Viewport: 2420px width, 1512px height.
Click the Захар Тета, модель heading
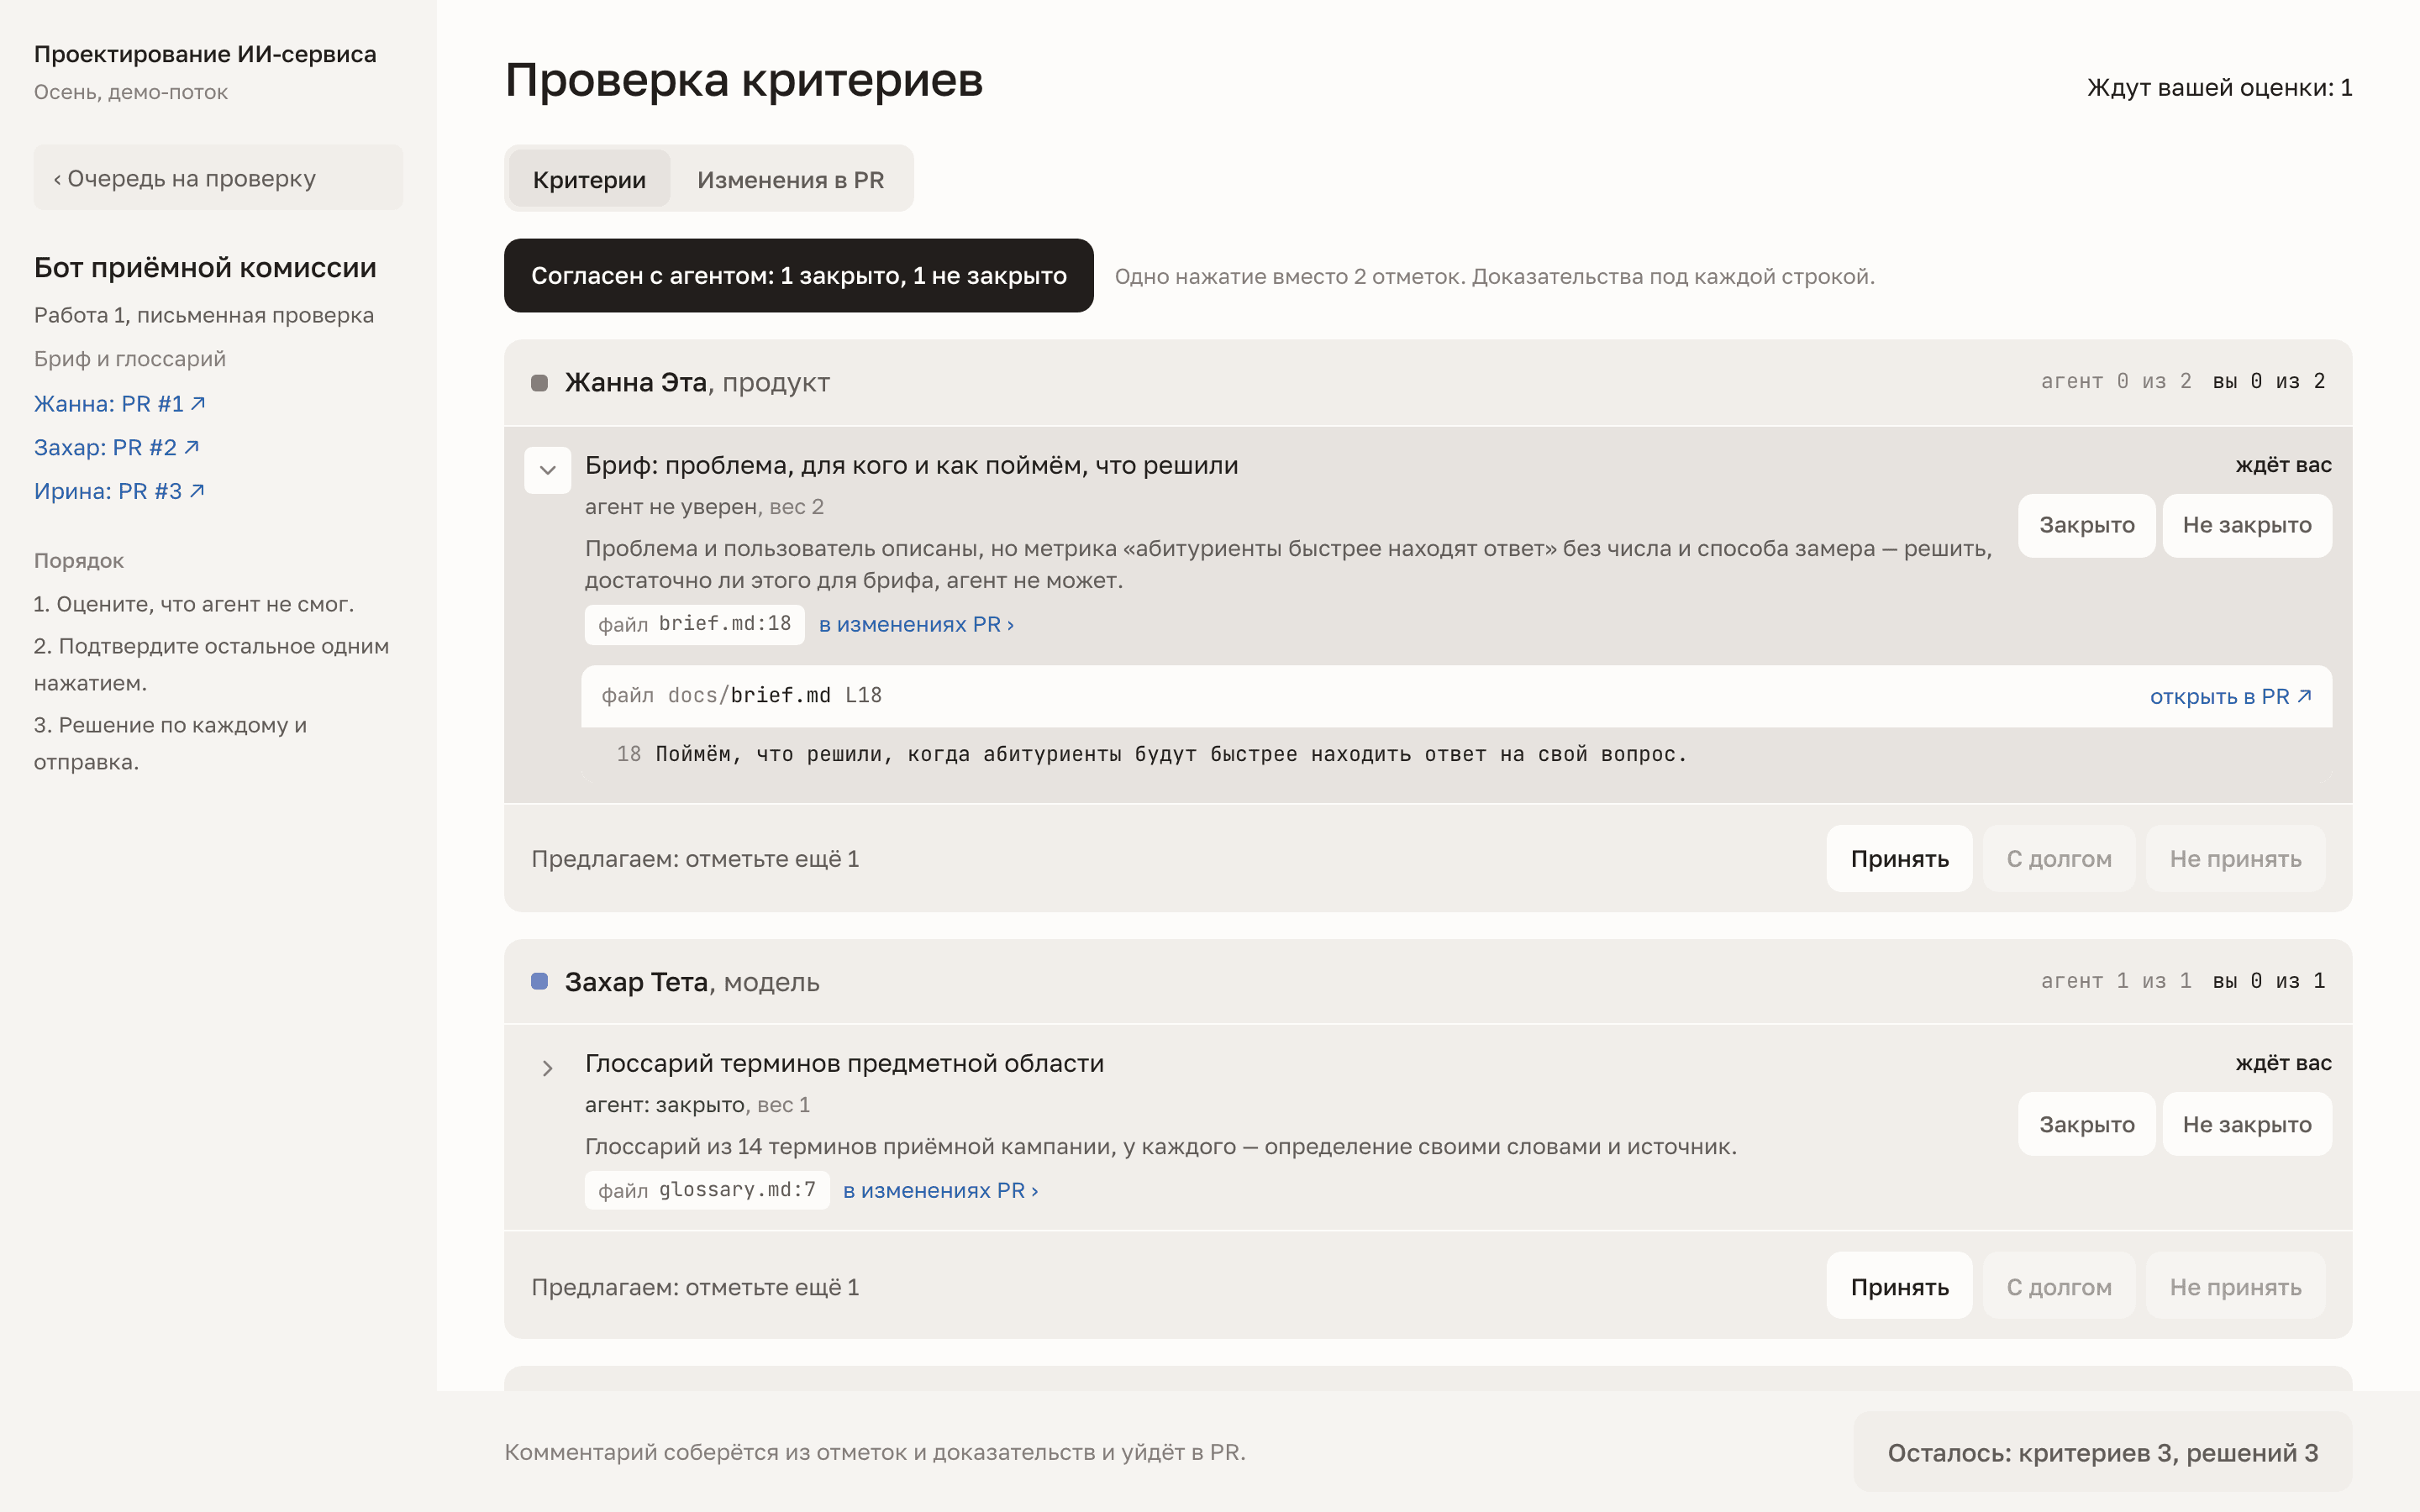click(692, 981)
